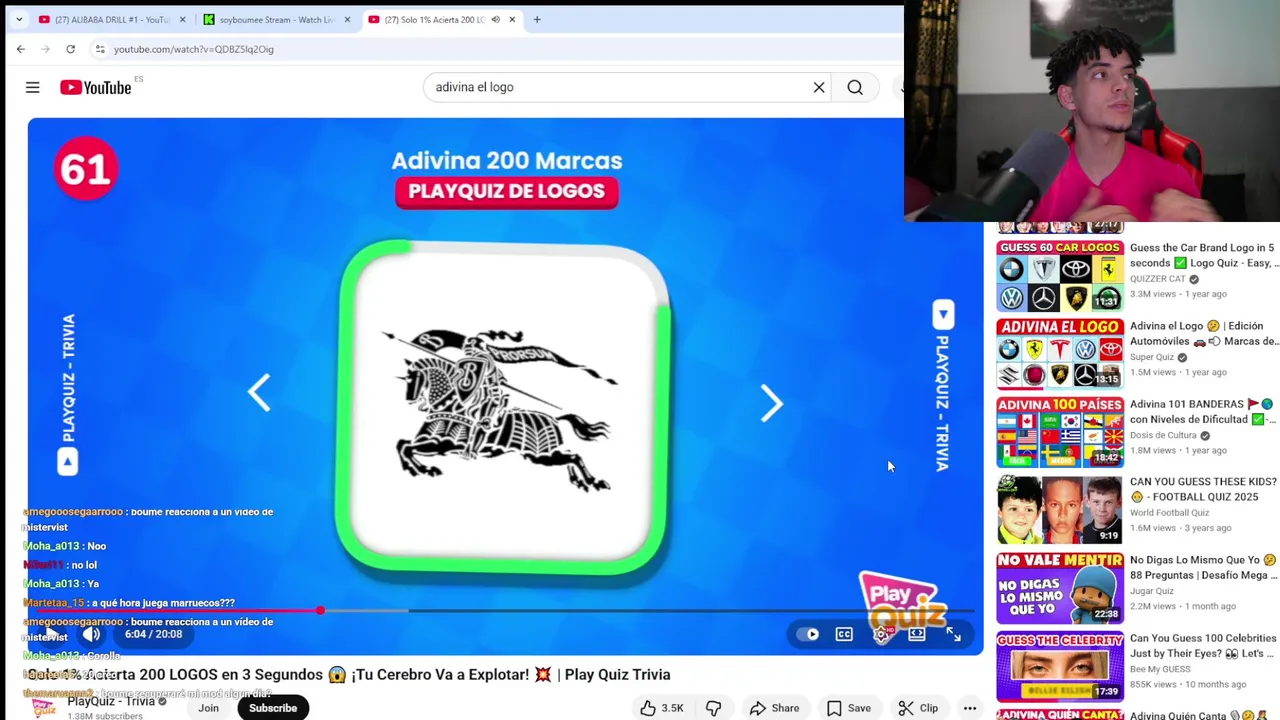Go to the YouTube home logo
The height and width of the screenshot is (720, 1280).
pyautogui.click(x=95, y=88)
